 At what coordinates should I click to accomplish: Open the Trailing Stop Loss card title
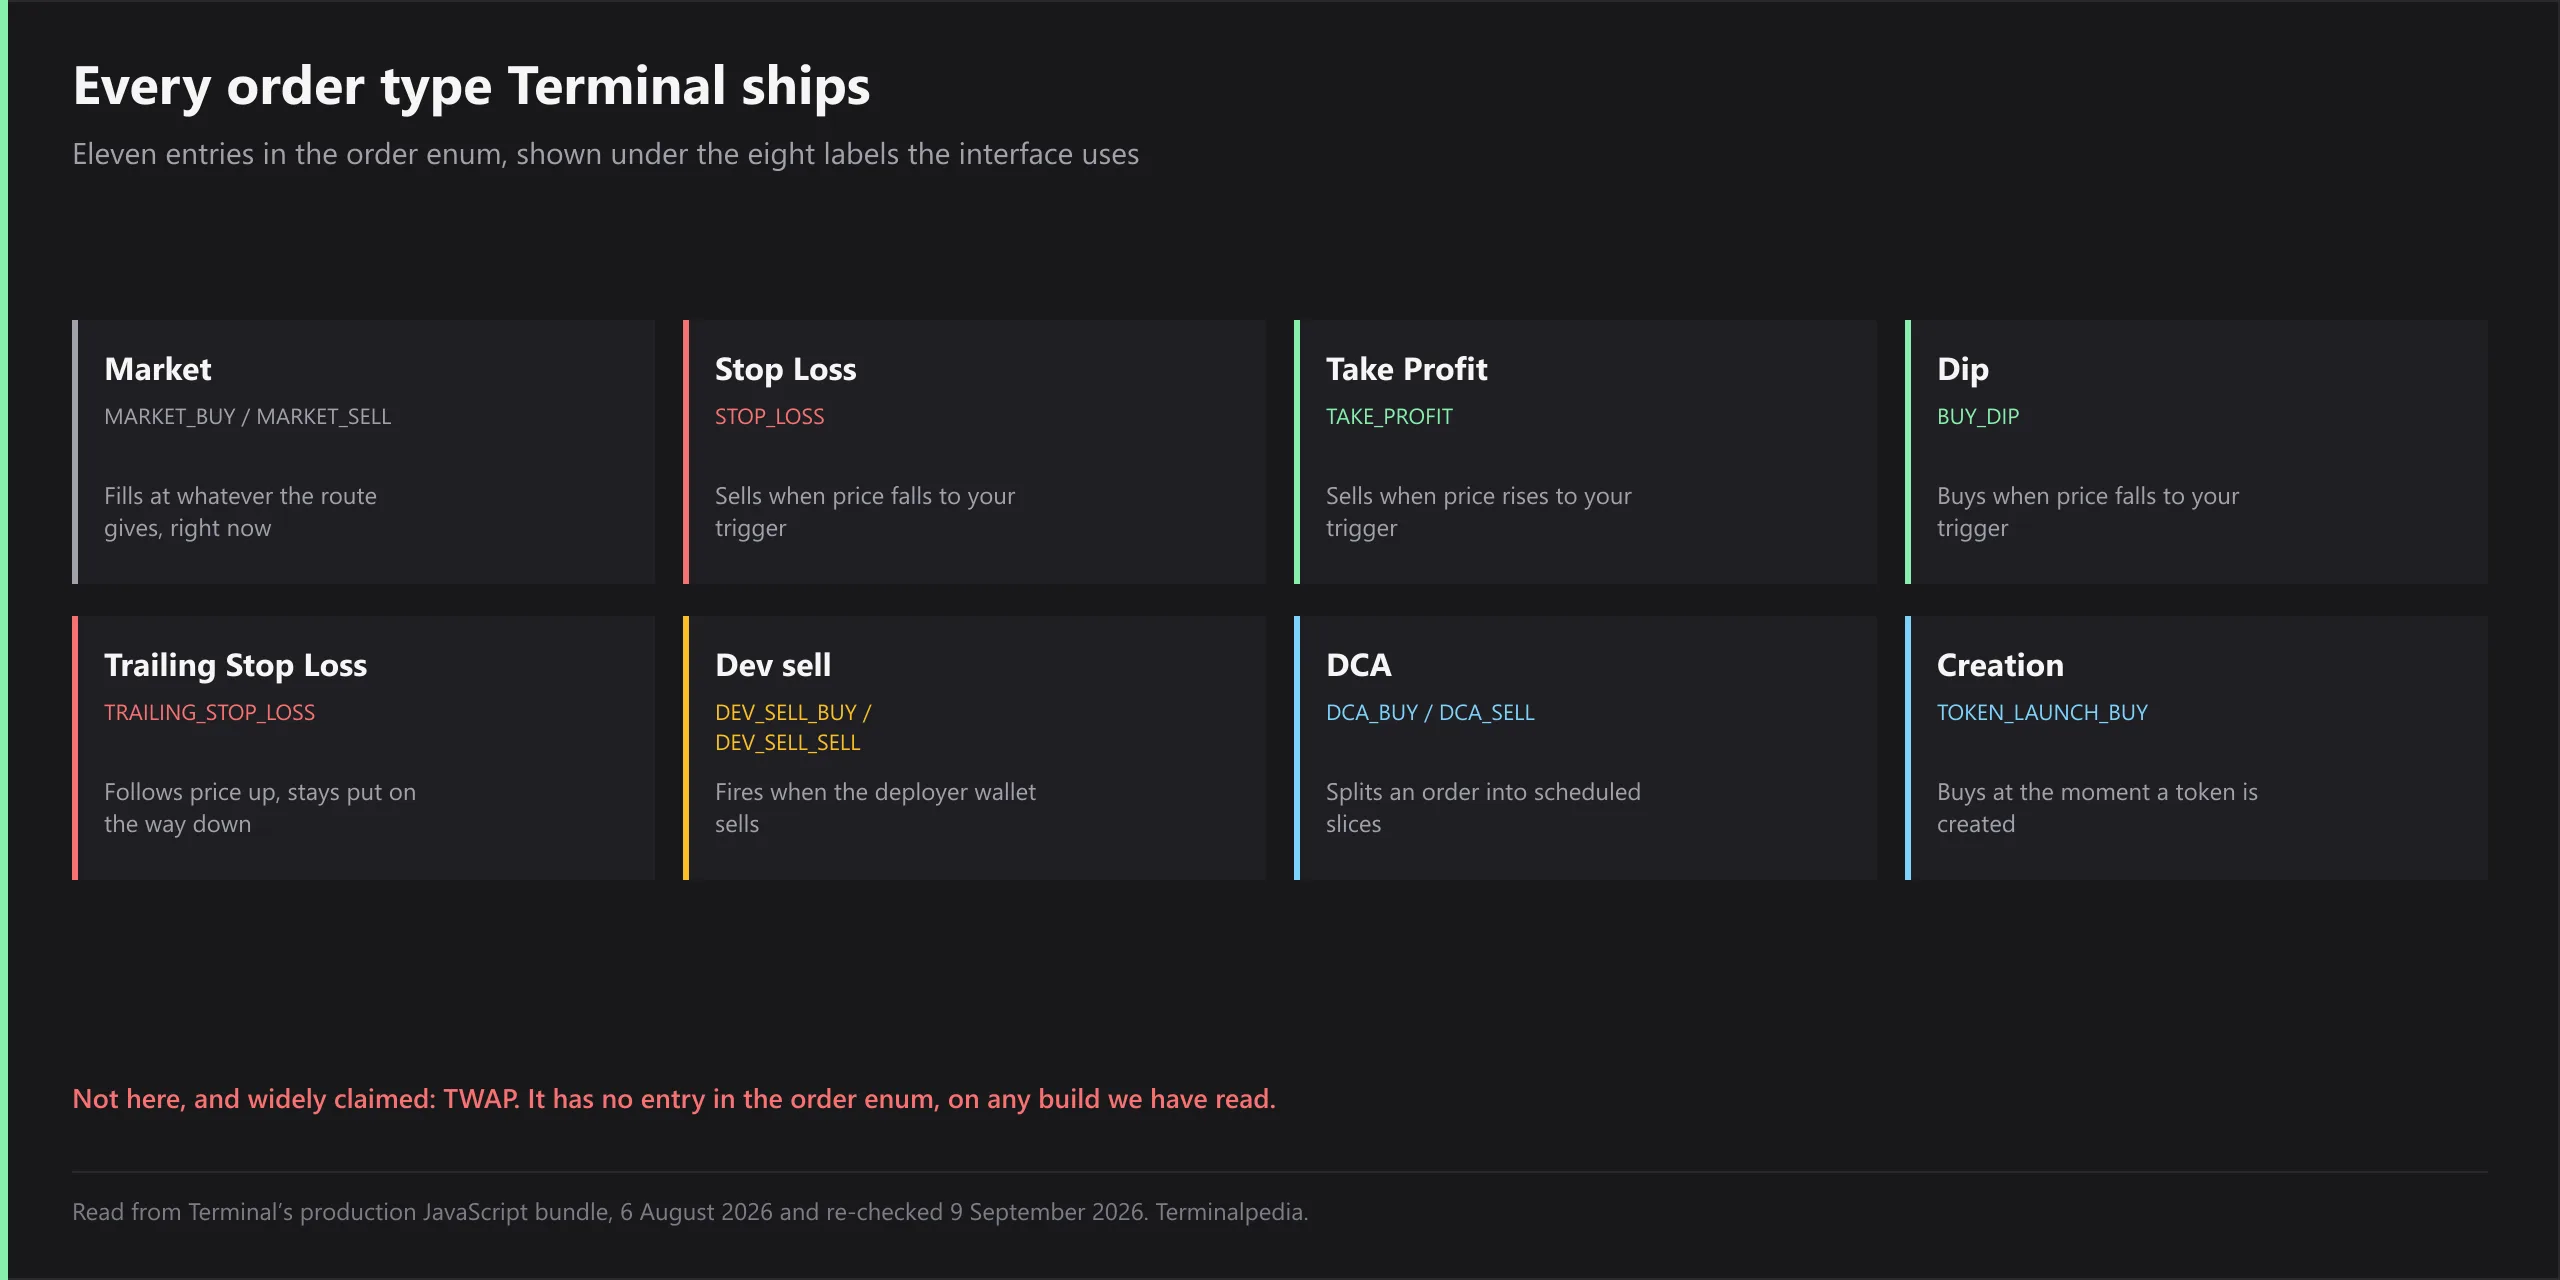[x=235, y=665]
